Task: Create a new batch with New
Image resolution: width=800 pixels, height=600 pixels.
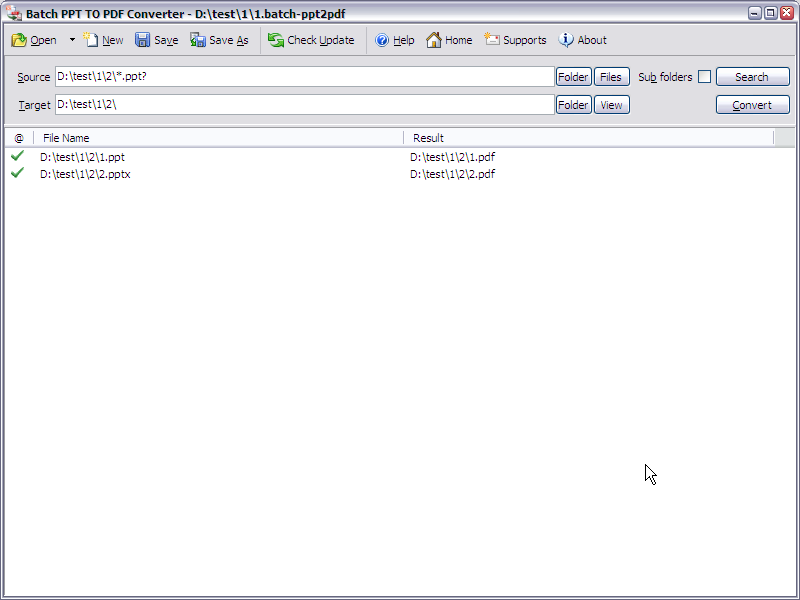Action: click(104, 40)
